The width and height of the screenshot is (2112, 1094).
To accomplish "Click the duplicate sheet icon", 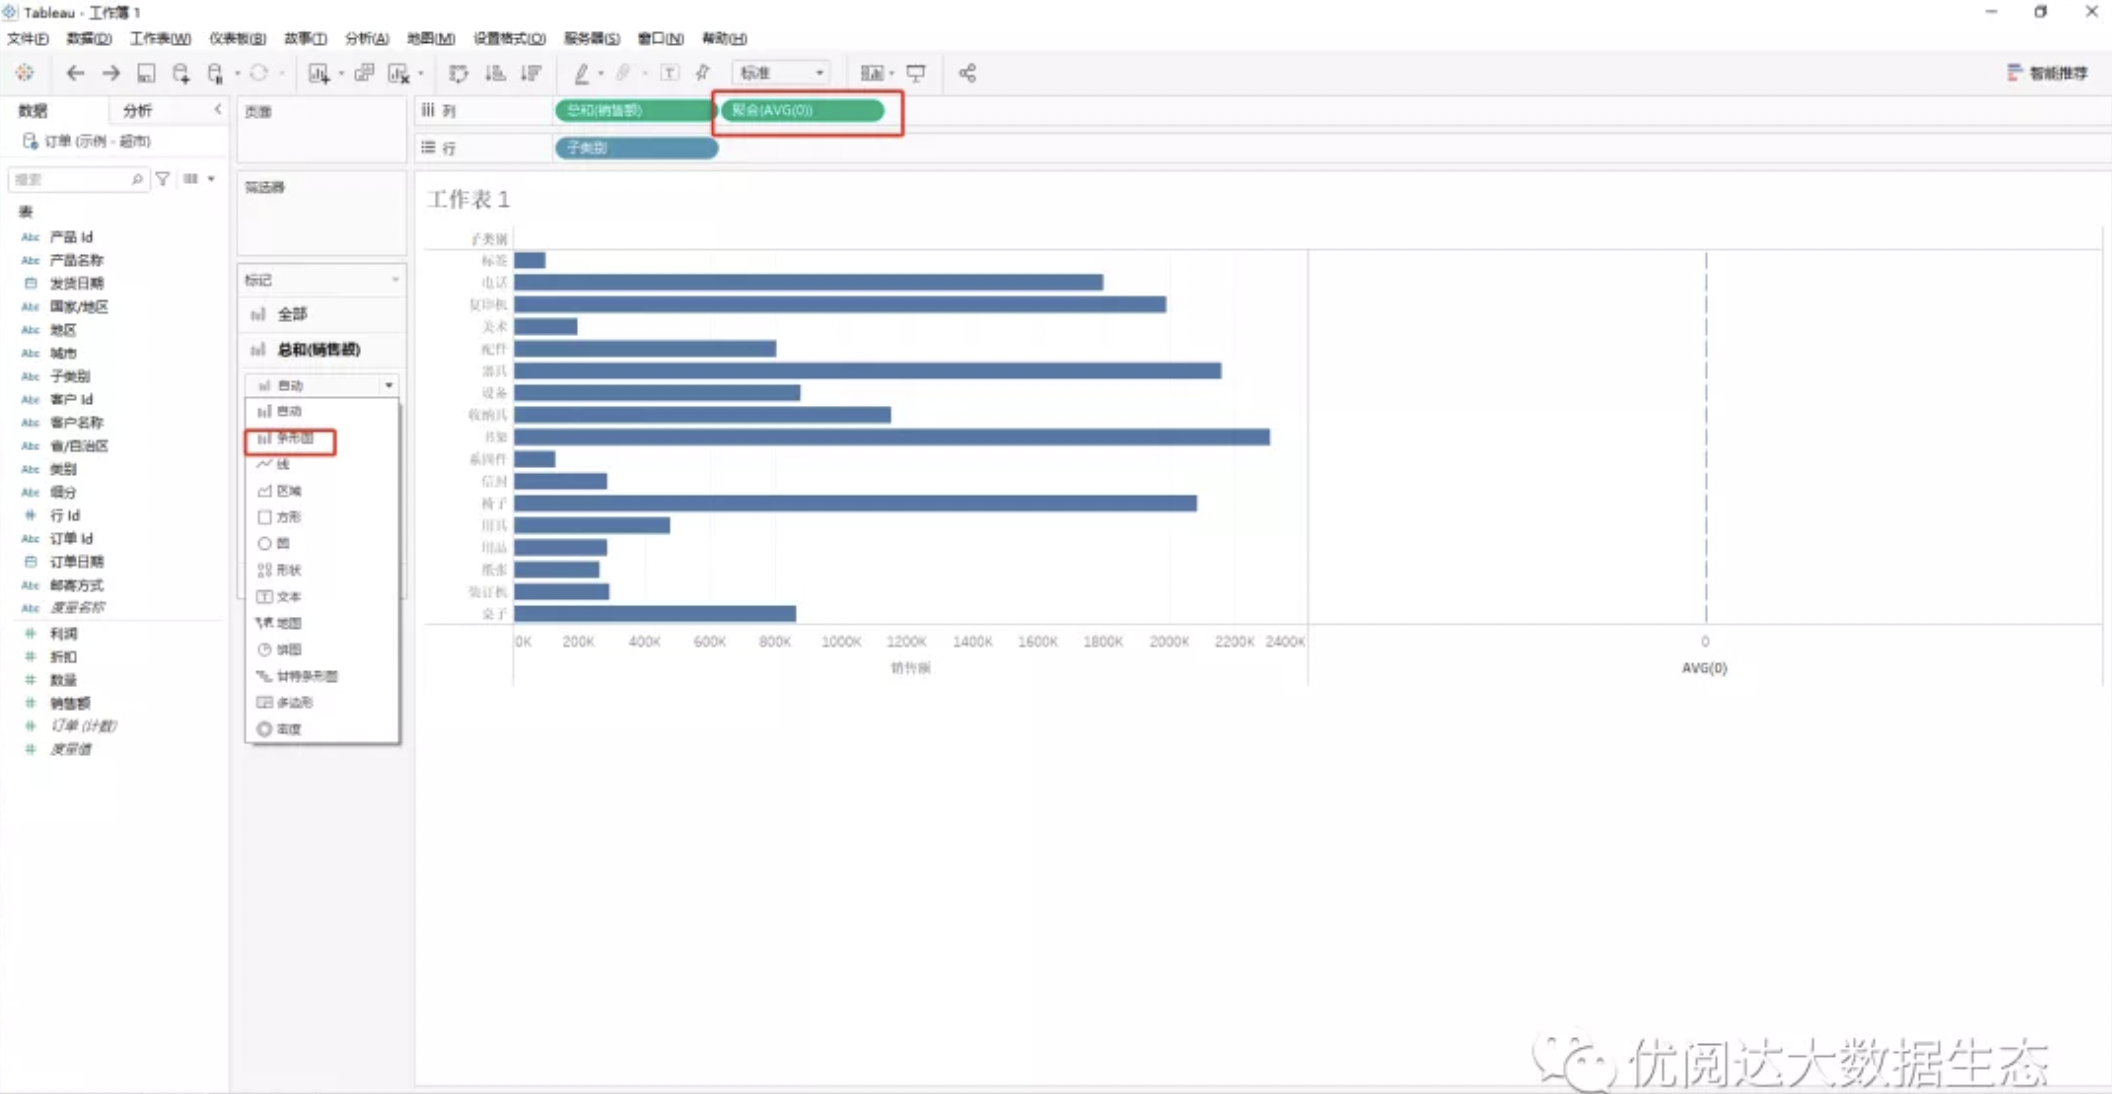I will (365, 73).
